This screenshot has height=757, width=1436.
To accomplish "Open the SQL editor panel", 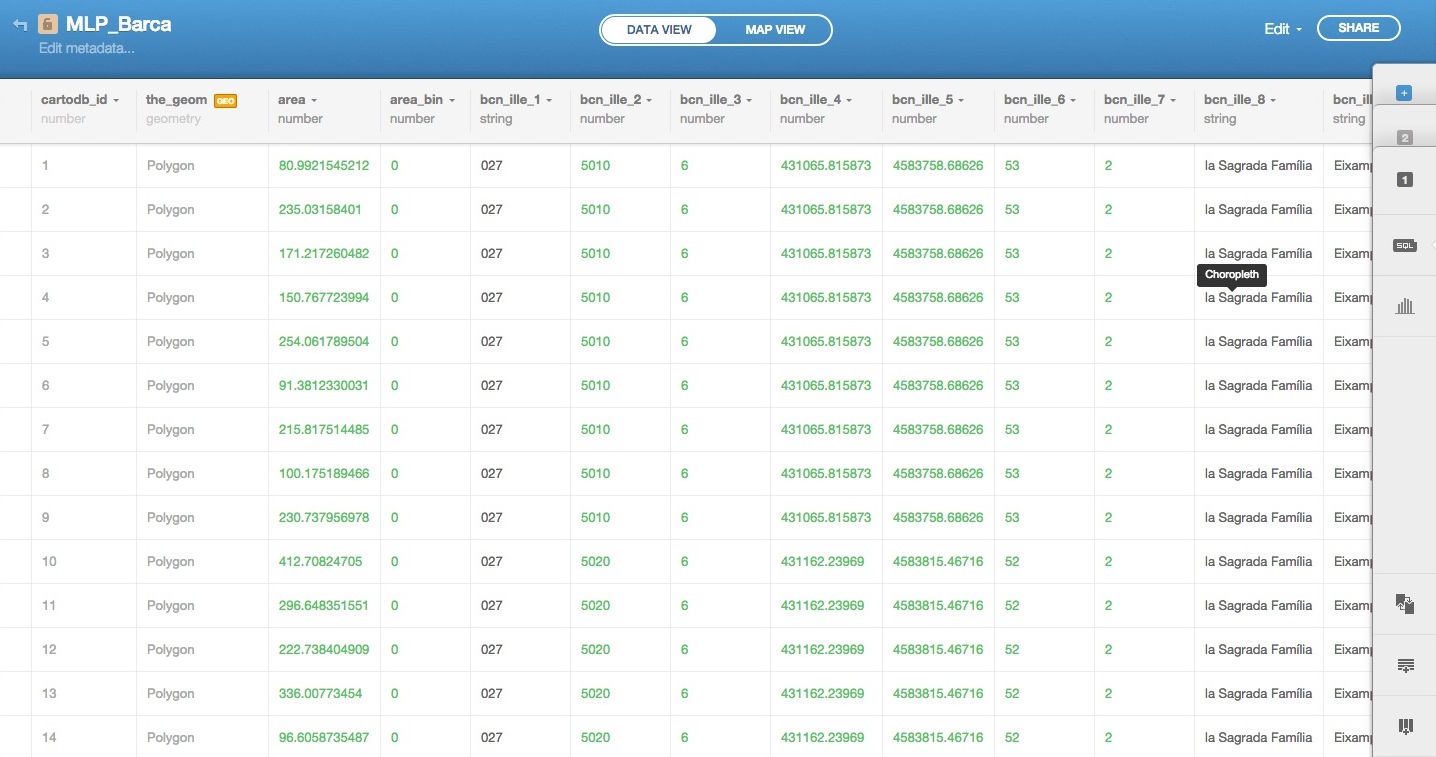I will 1405,245.
